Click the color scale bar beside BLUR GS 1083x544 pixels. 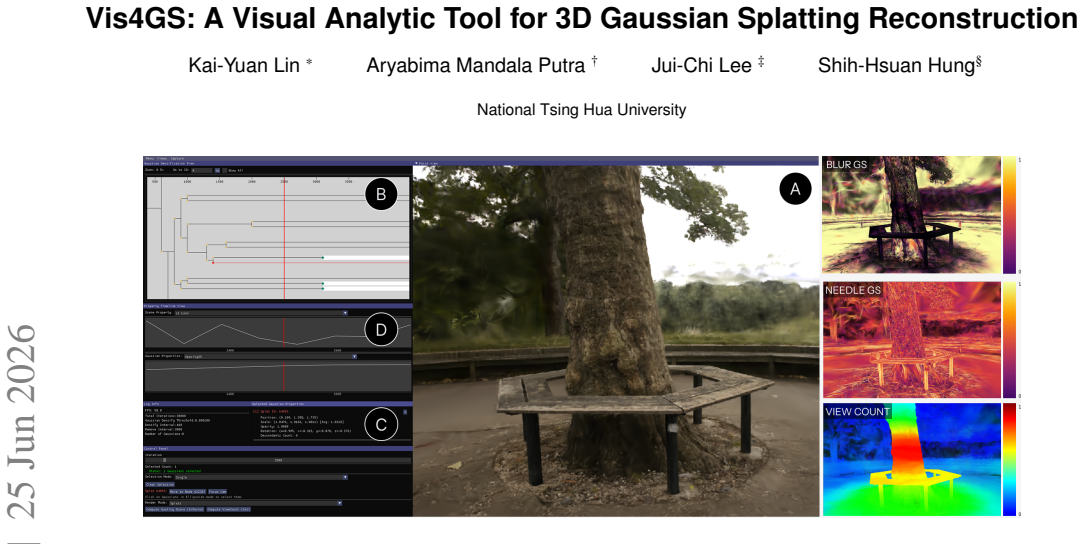point(1009,215)
